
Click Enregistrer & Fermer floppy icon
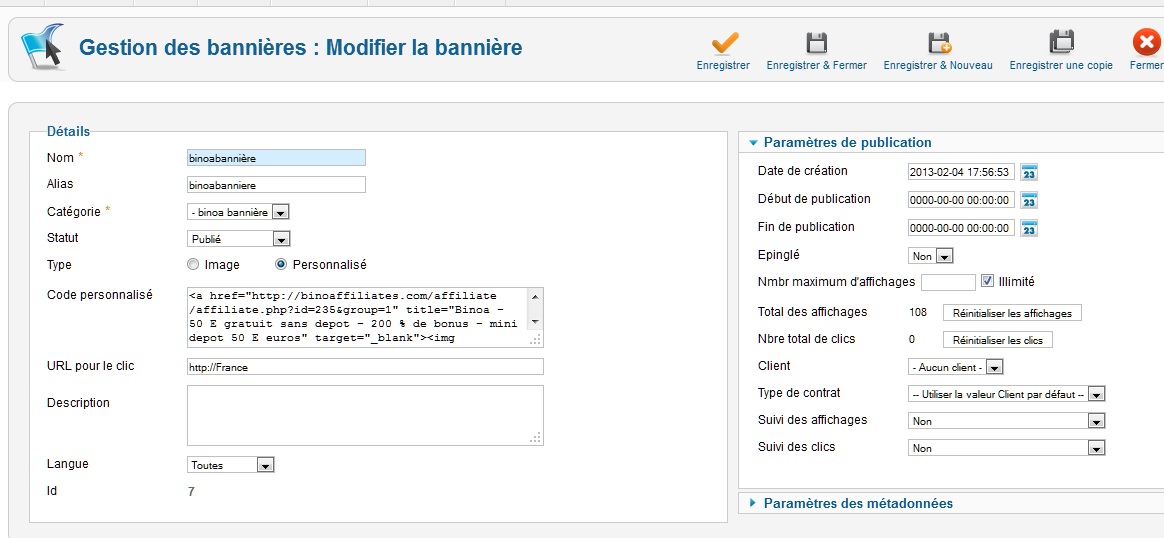coord(816,43)
